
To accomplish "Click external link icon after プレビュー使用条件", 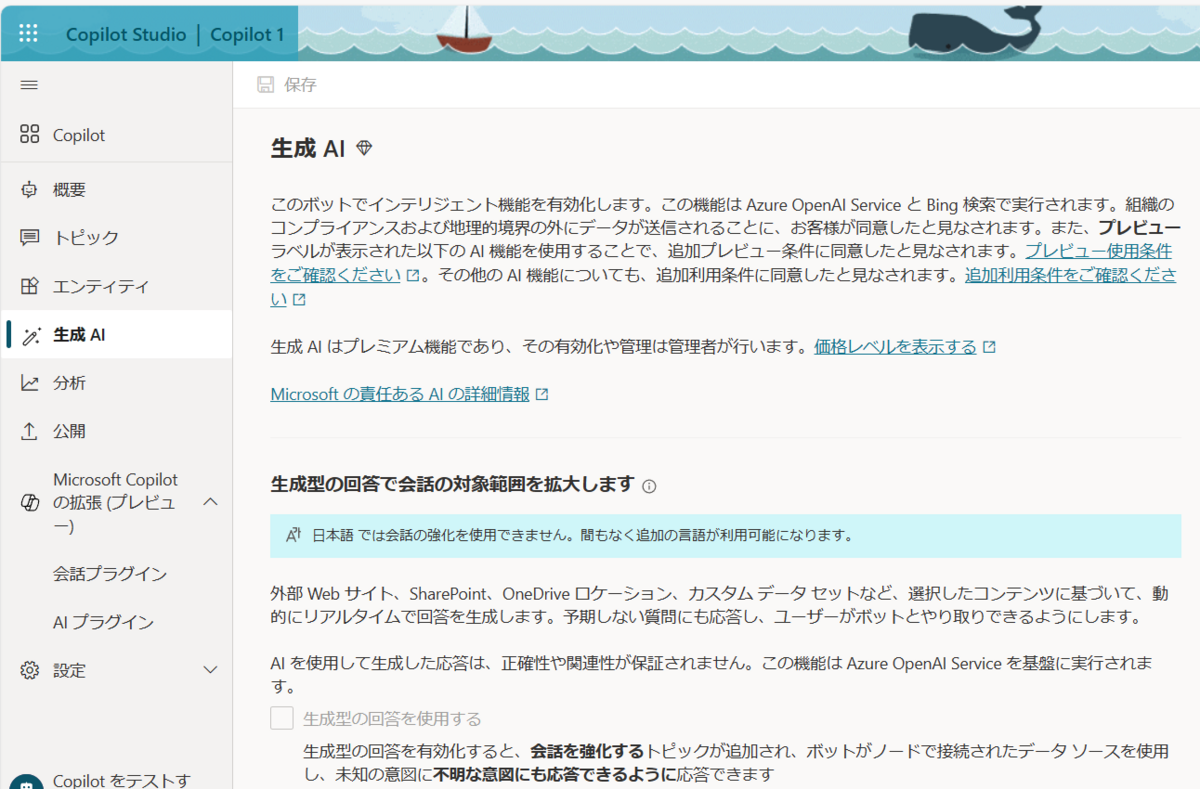I will 412,276.
